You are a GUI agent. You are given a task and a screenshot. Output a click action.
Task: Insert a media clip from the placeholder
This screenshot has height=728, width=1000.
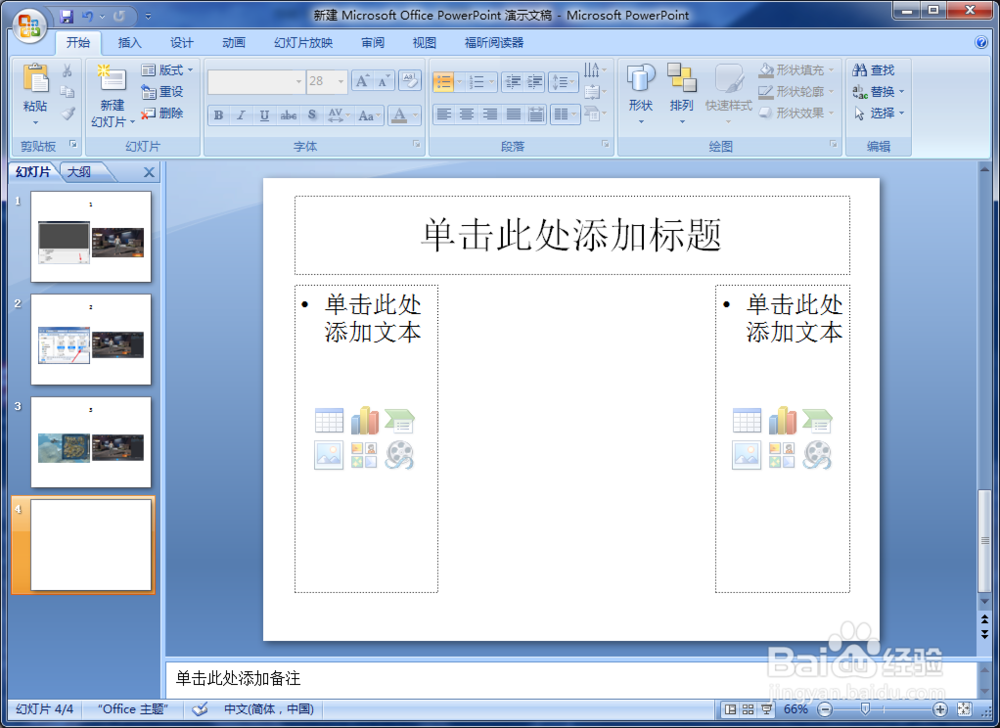coord(402,455)
